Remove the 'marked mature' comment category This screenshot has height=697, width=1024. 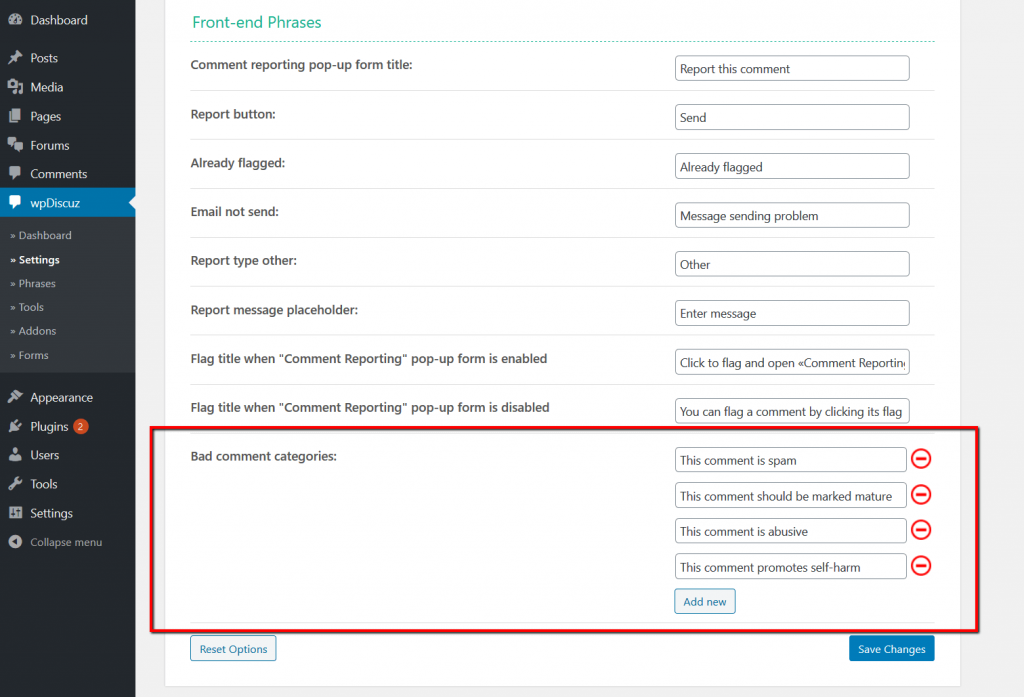(x=921, y=494)
